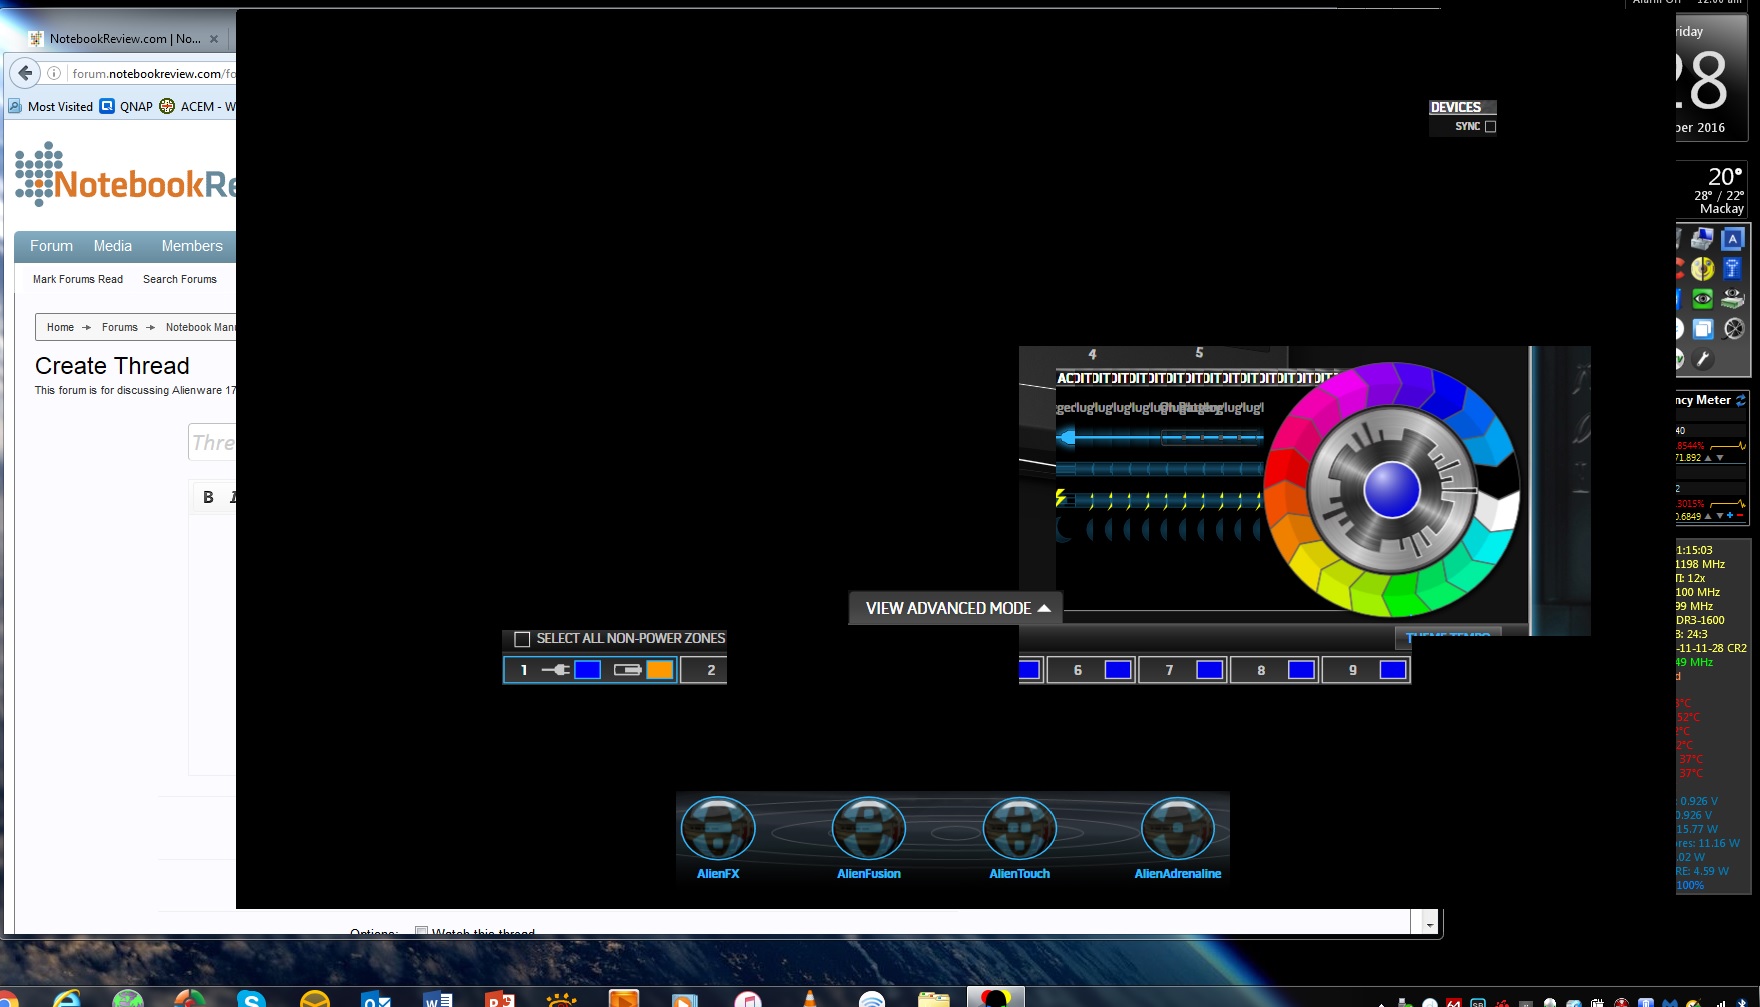The width and height of the screenshot is (1760, 1007).
Task: Open the QNAP bookmark
Action: click(126, 106)
